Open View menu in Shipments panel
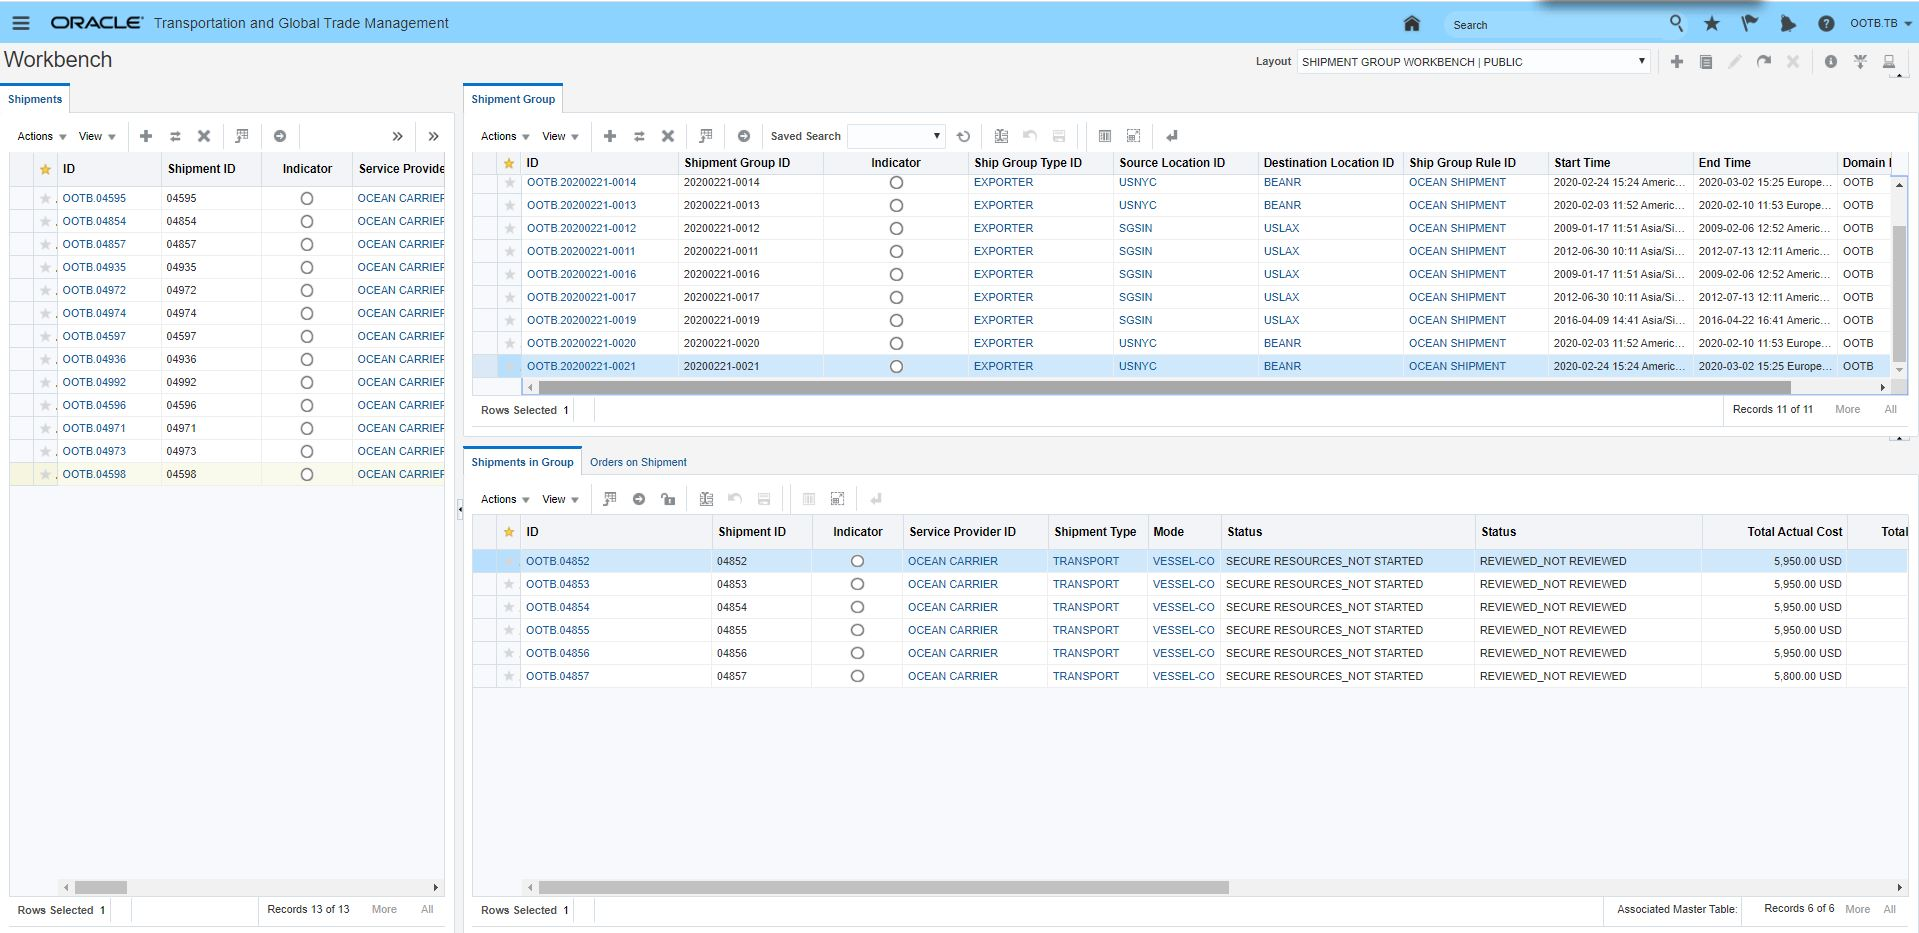The image size is (1919, 933). tap(97, 136)
